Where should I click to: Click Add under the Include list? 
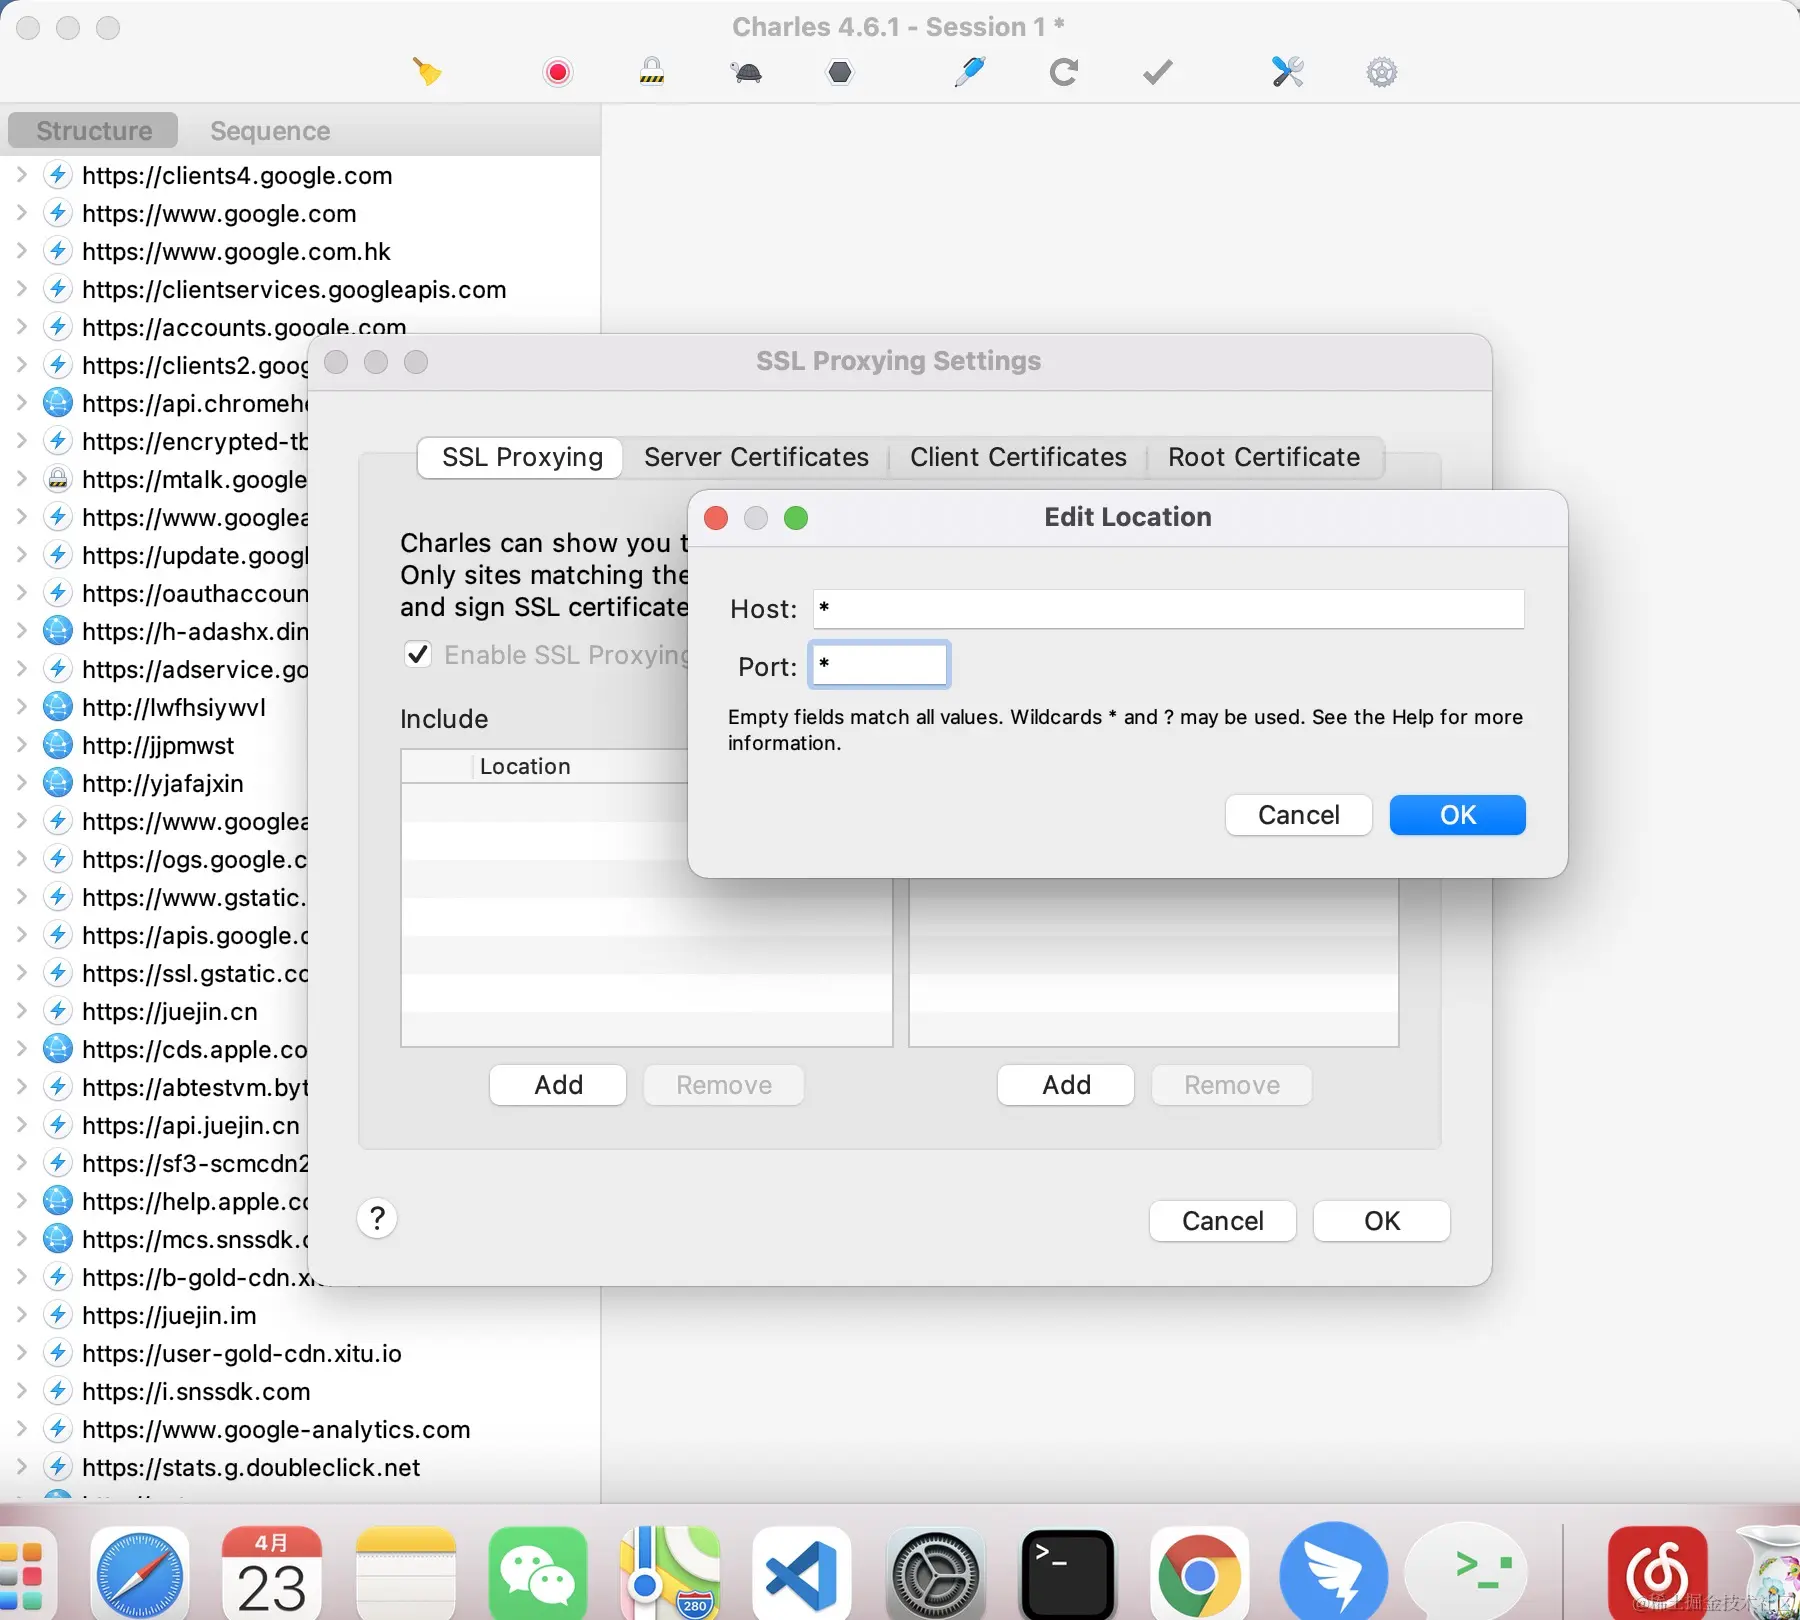(558, 1085)
